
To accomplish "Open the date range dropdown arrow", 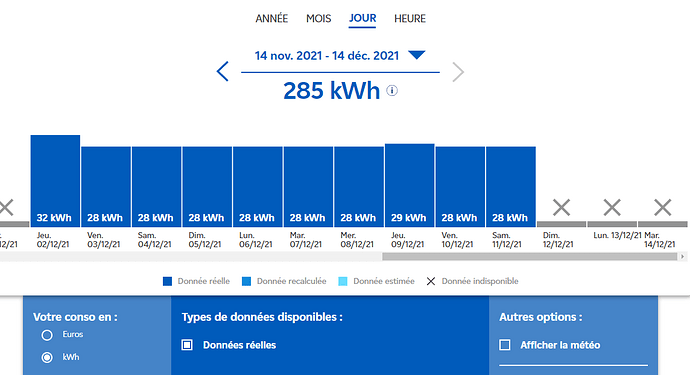I will pos(416,55).
